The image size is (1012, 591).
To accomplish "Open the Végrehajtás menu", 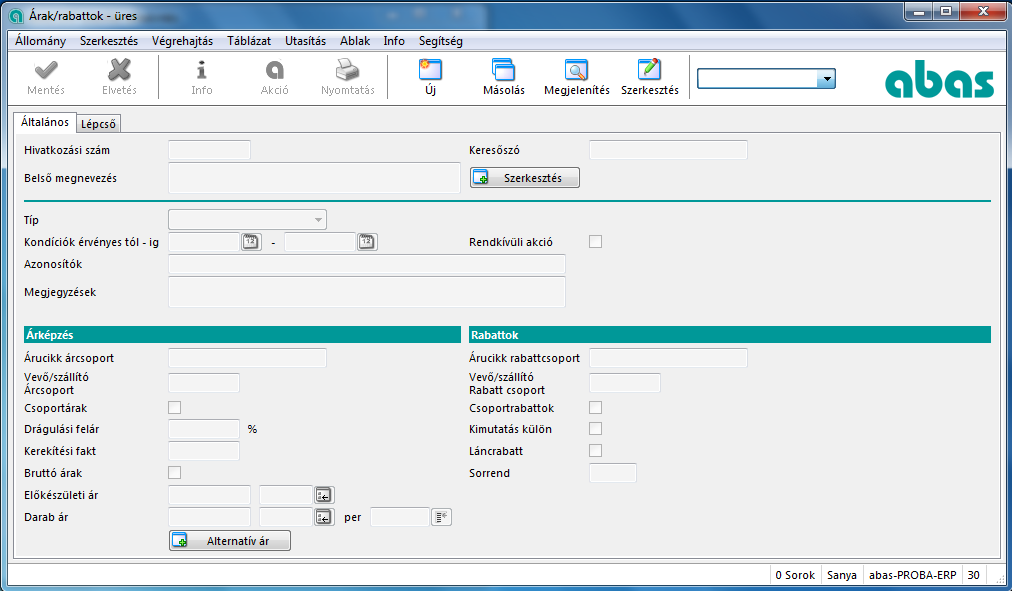I will [183, 41].
